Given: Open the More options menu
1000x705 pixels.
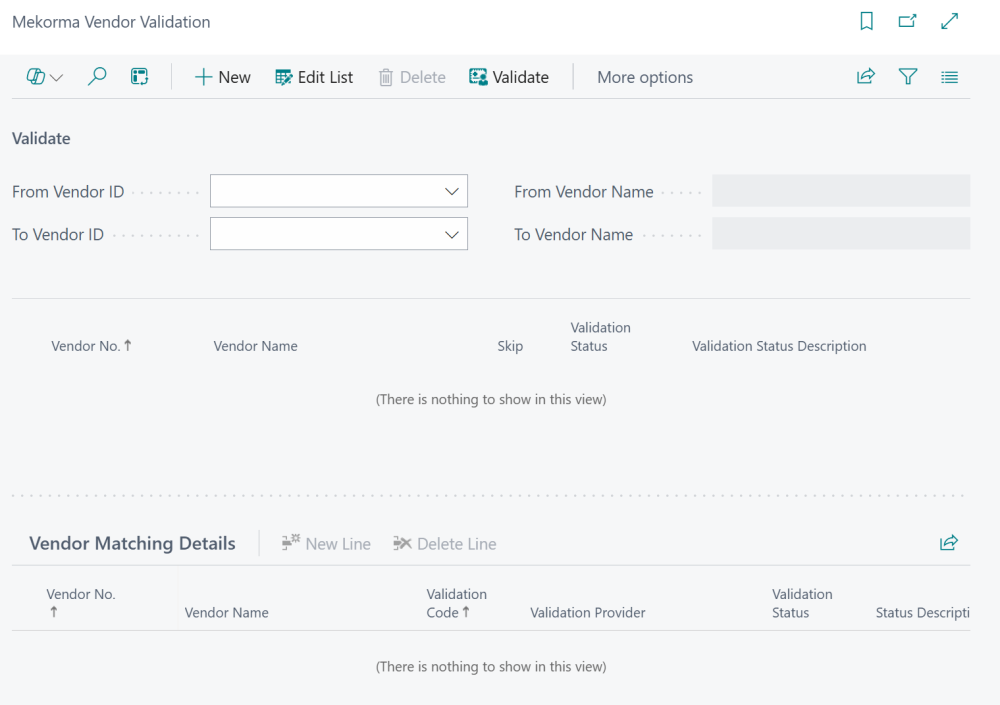Looking at the screenshot, I should (x=645, y=77).
